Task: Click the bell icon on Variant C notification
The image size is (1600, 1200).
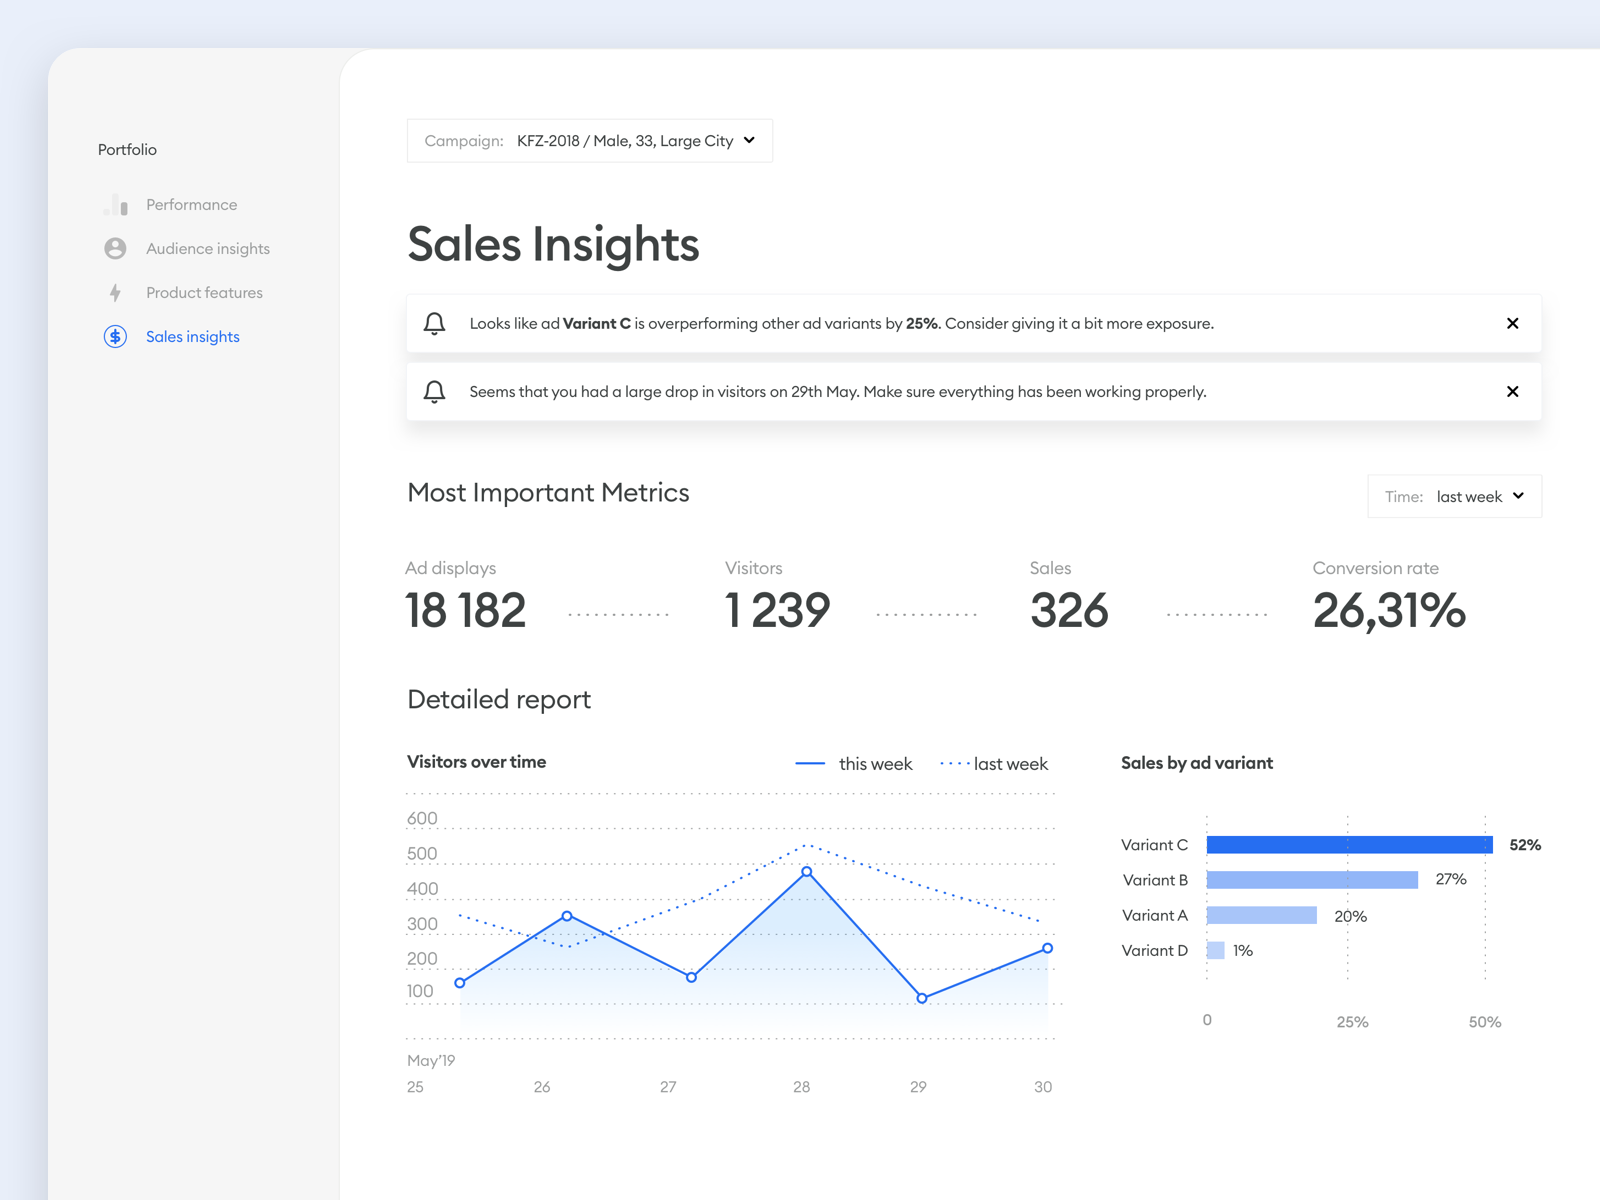Action: click(435, 323)
